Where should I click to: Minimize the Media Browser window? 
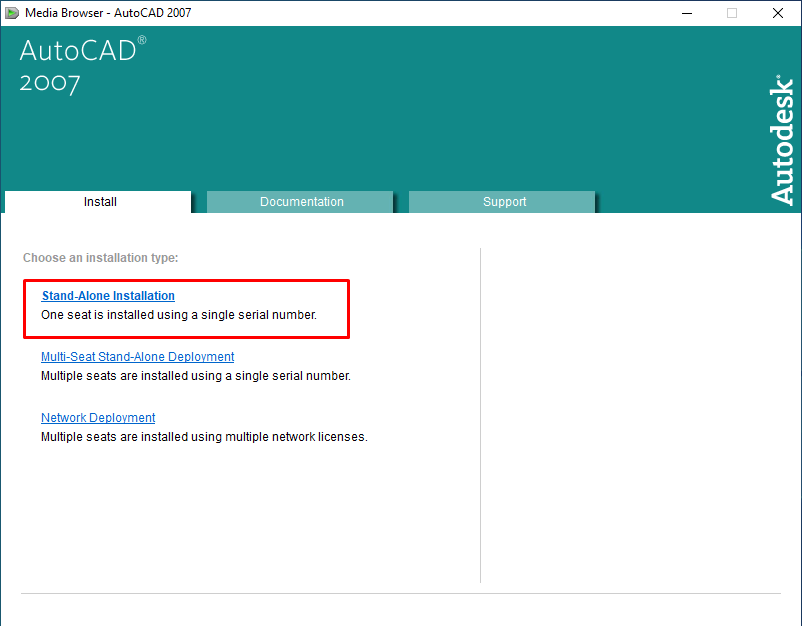click(x=686, y=13)
